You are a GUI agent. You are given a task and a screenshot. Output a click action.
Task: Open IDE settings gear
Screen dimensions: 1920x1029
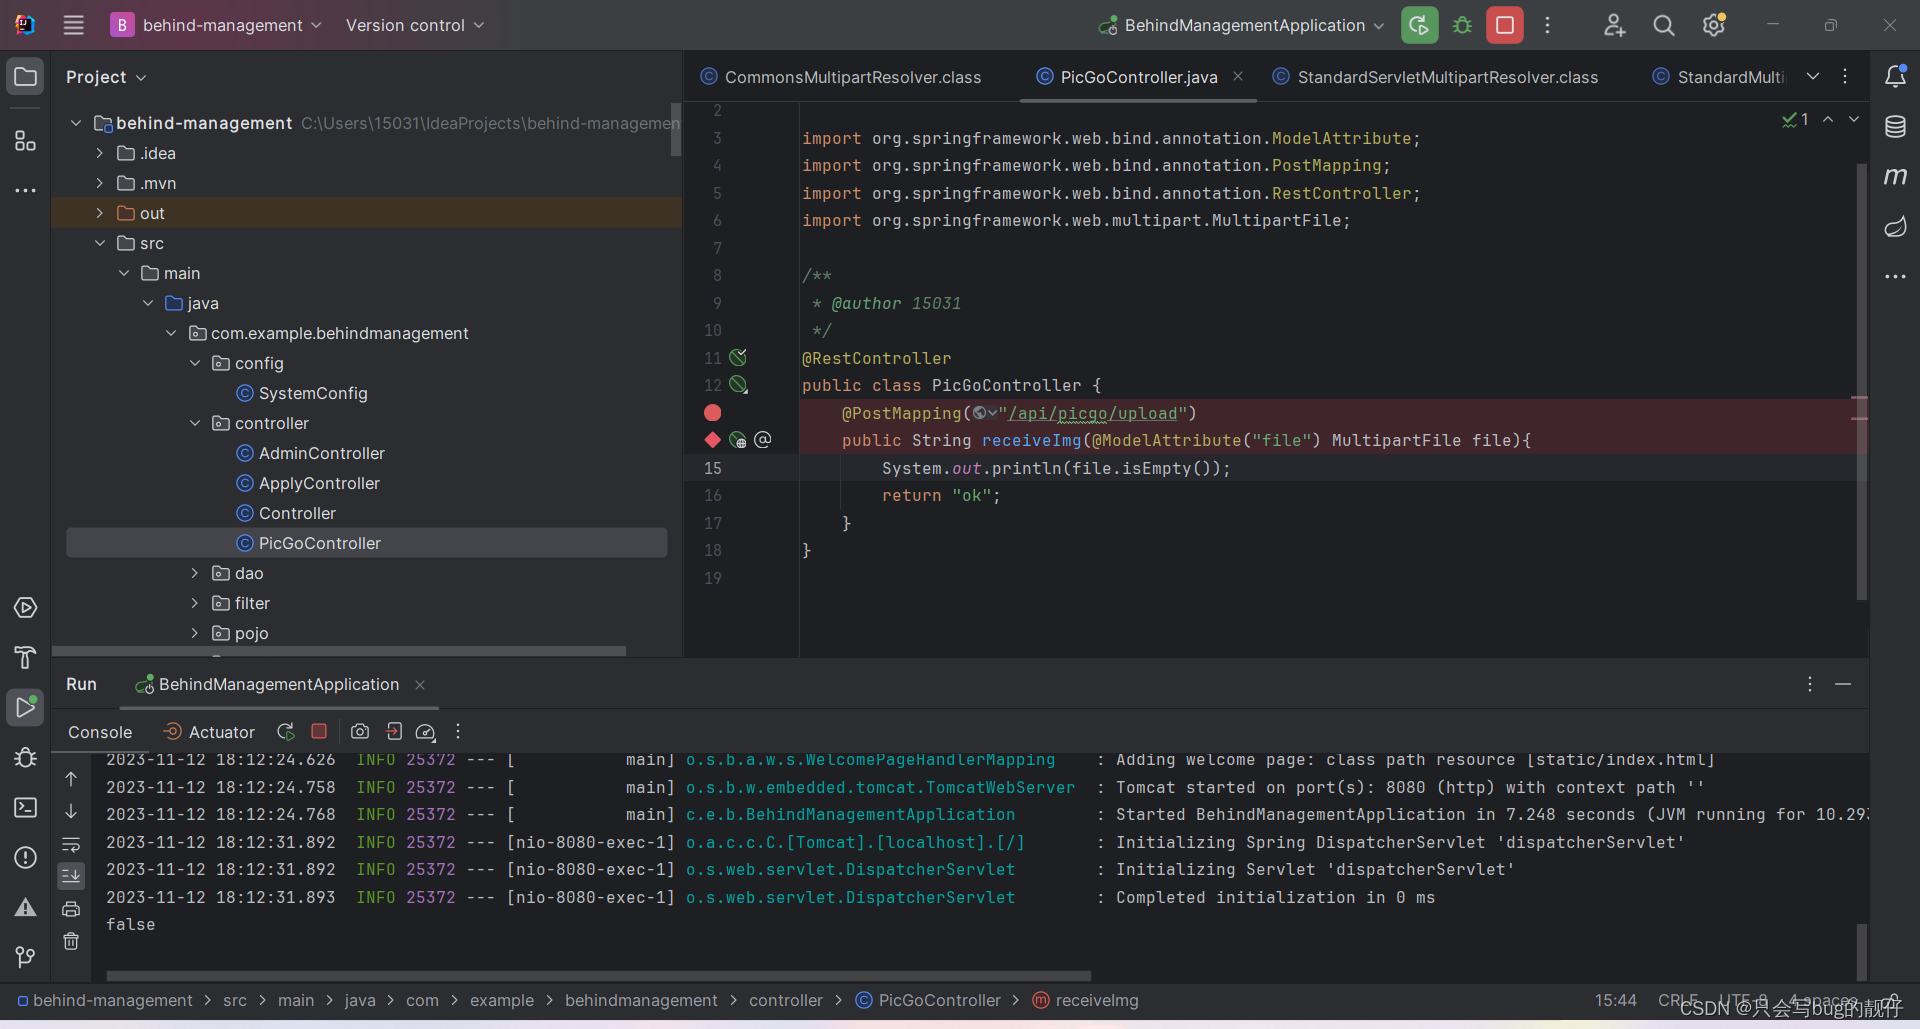1714,25
